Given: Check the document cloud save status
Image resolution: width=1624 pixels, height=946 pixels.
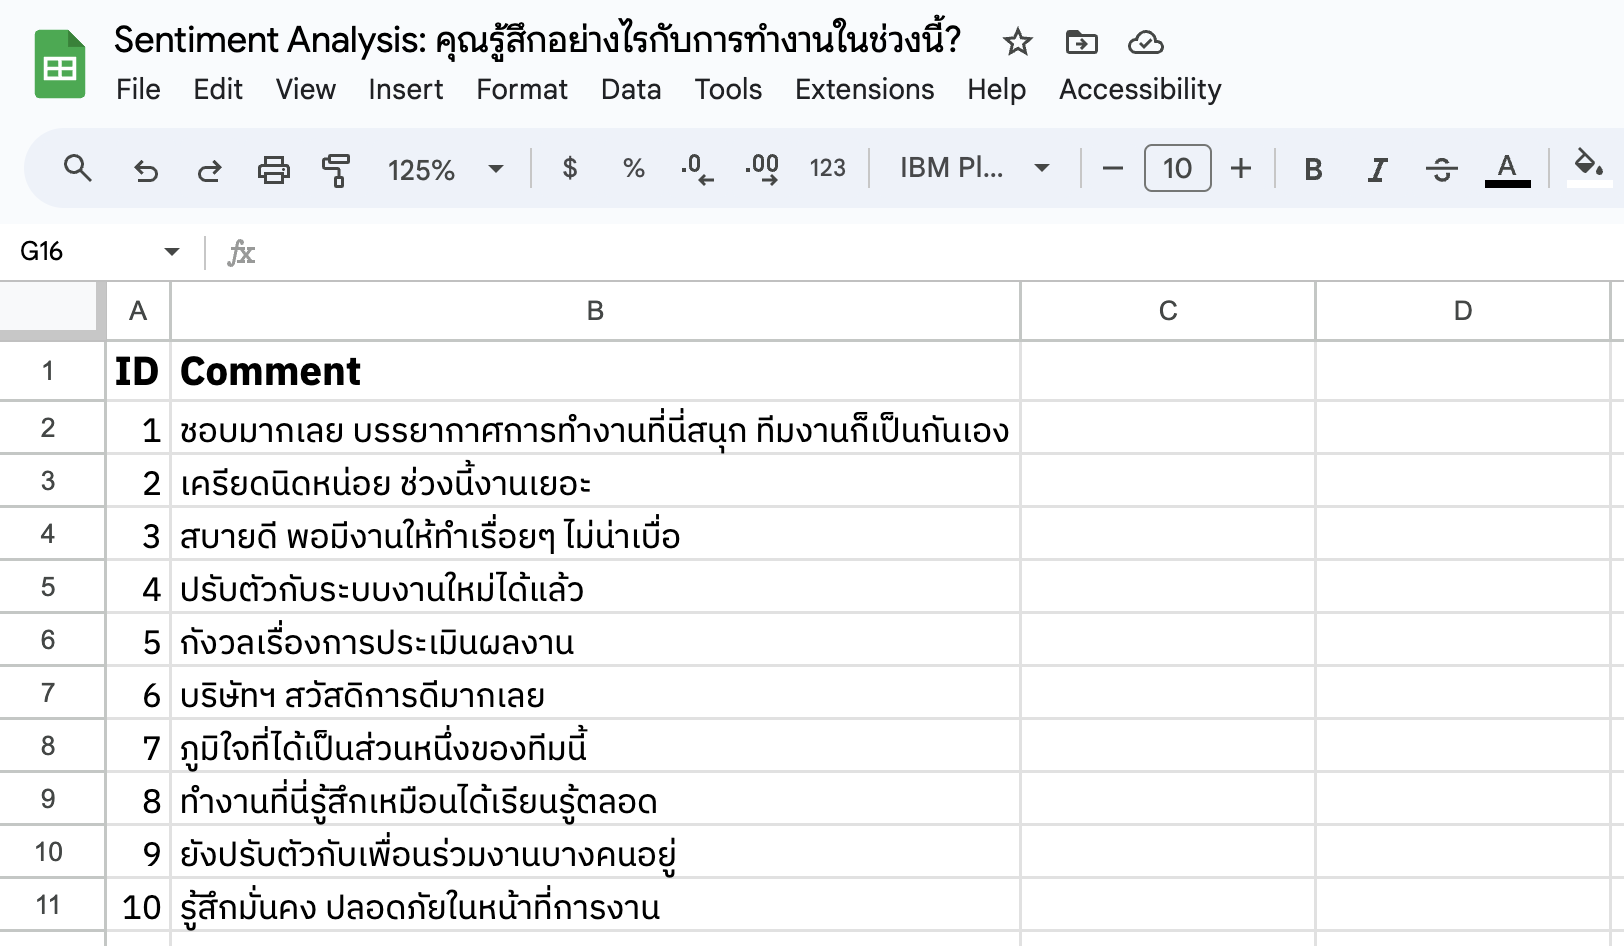Looking at the screenshot, I should pyautogui.click(x=1145, y=42).
